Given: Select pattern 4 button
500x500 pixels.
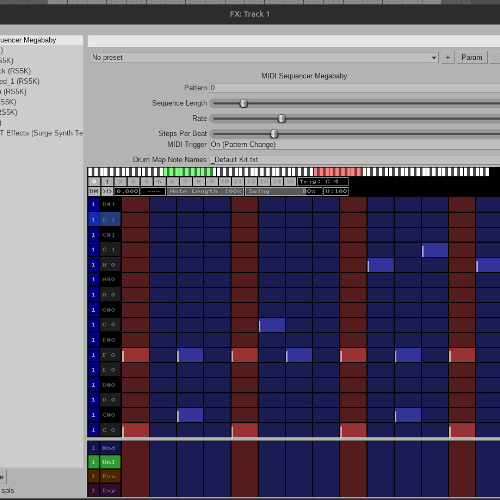Looking at the screenshot, I should click(x=146, y=182).
